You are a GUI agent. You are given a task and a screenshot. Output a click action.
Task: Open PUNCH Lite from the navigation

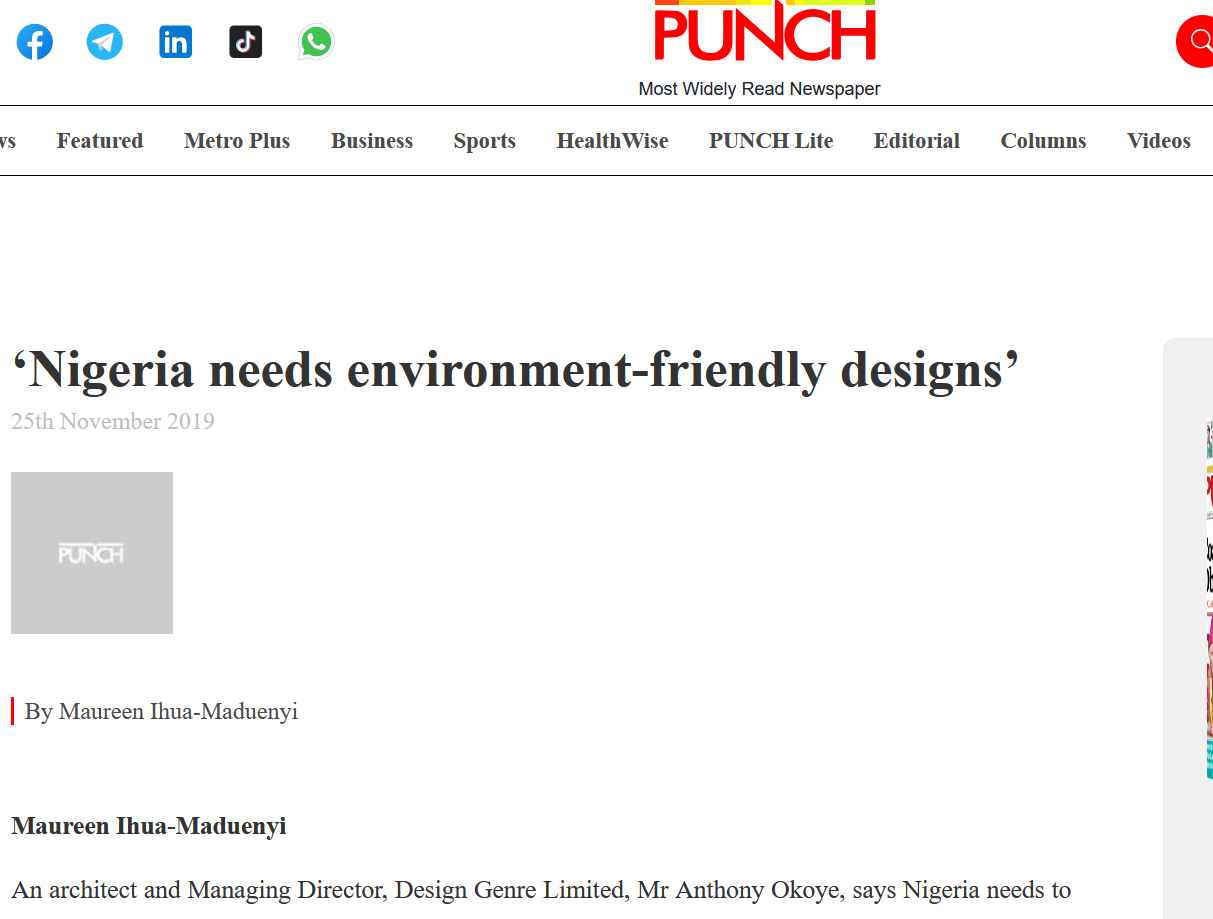pos(771,141)
